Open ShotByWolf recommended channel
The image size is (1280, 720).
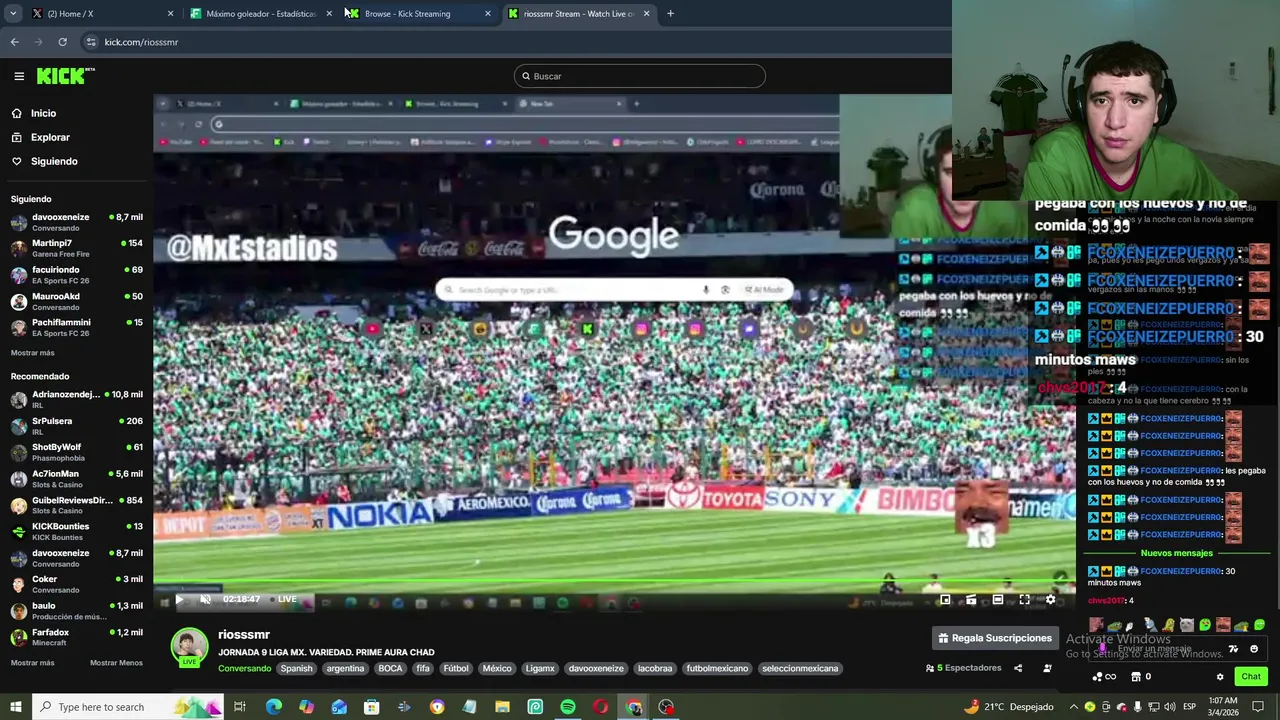point(77,452)
